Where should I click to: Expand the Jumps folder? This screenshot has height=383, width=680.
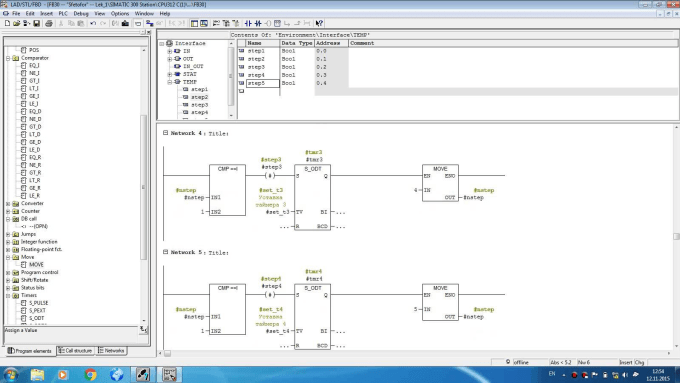pyautogui.click(x=8, y=234)
